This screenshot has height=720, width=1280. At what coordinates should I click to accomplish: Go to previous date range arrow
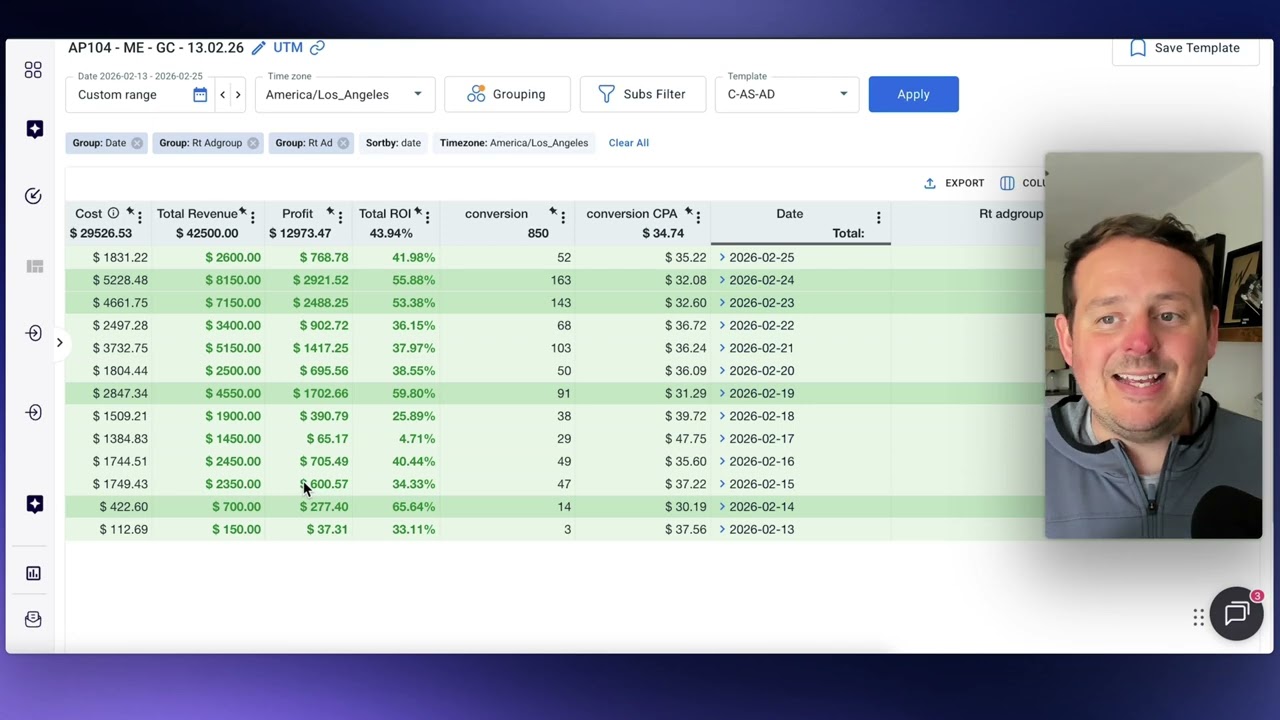coord(222,95)
